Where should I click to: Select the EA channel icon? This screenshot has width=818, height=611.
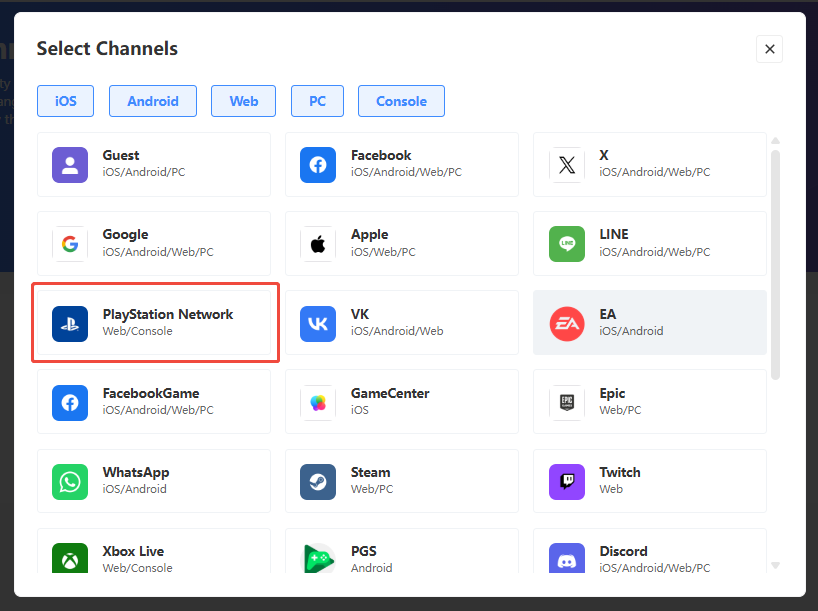tap(566, 323)
